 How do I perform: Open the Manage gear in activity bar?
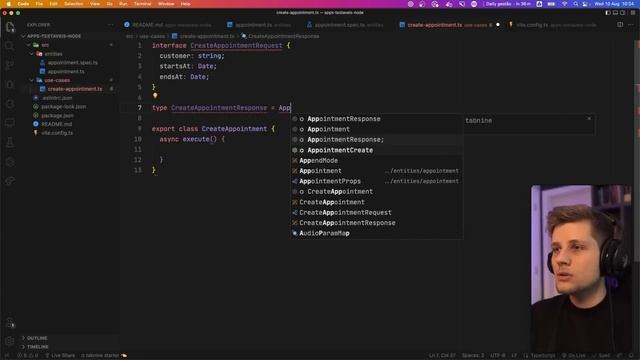point(10,341)
